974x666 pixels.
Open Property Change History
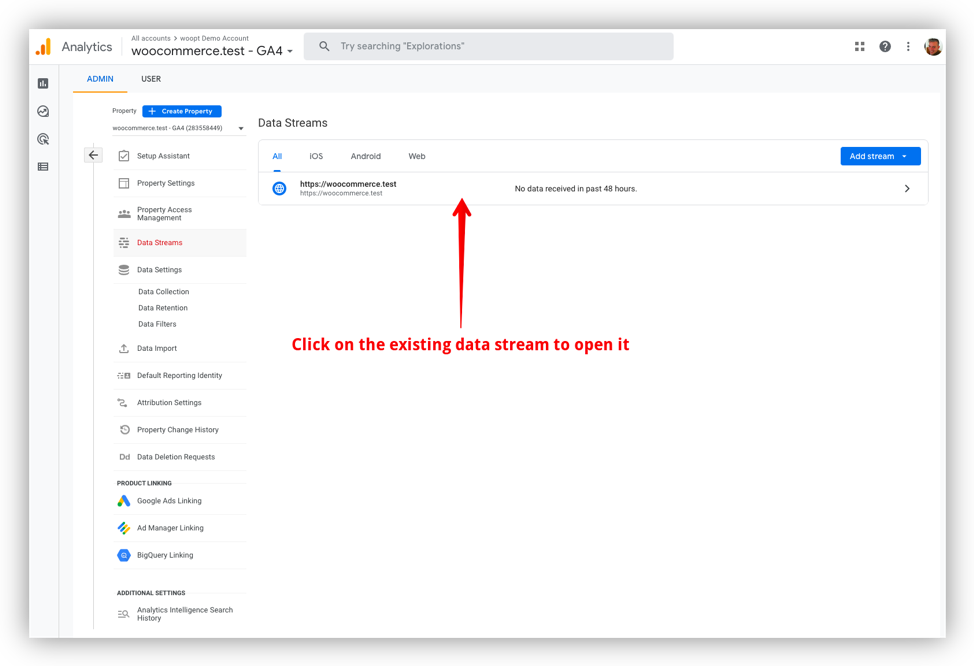click(x=180, y=430)
